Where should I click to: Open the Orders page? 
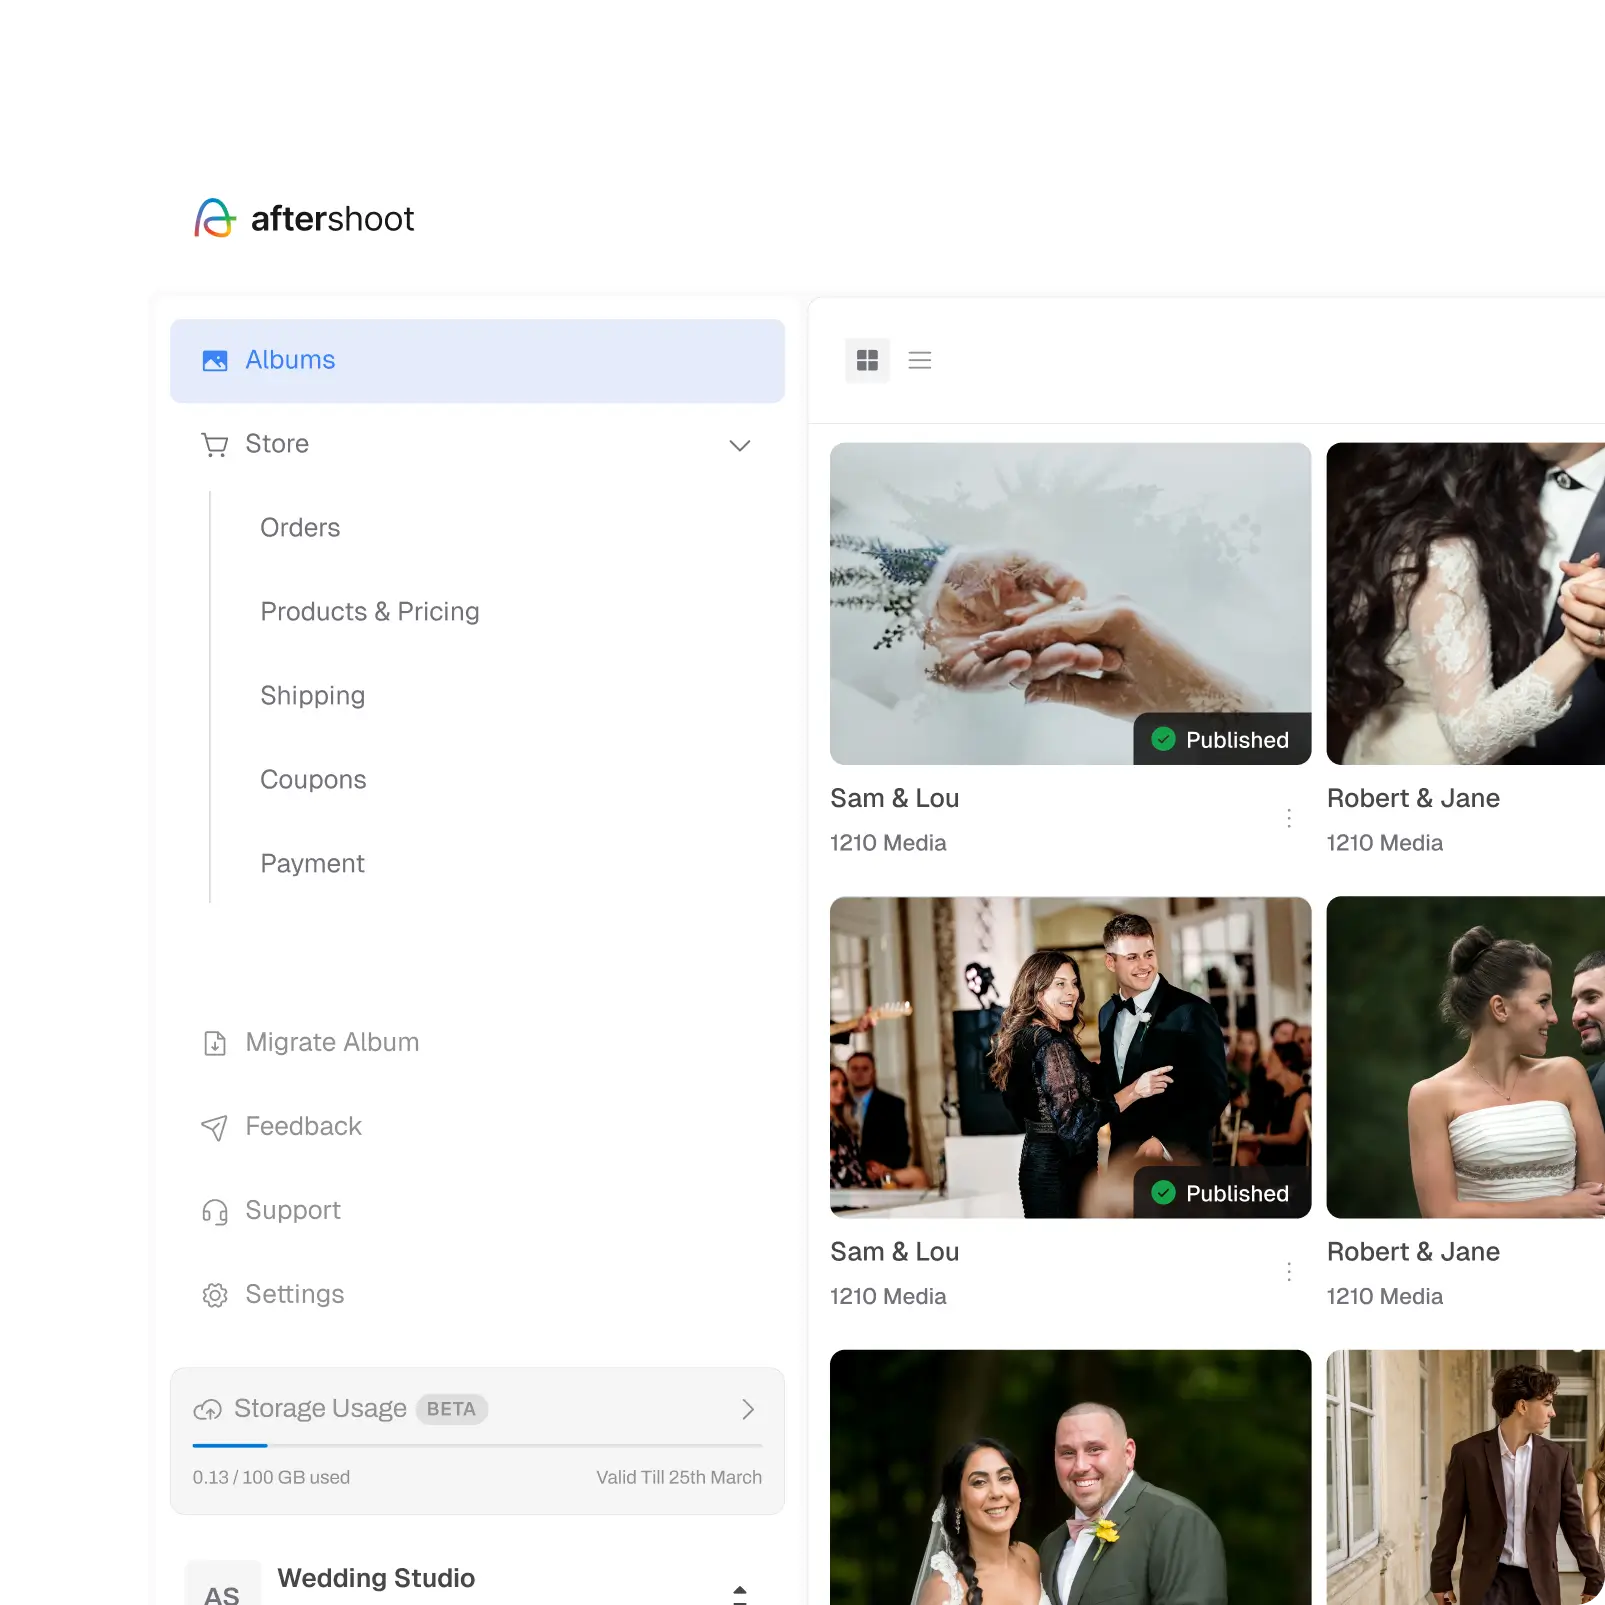click(x=300, y=528)
